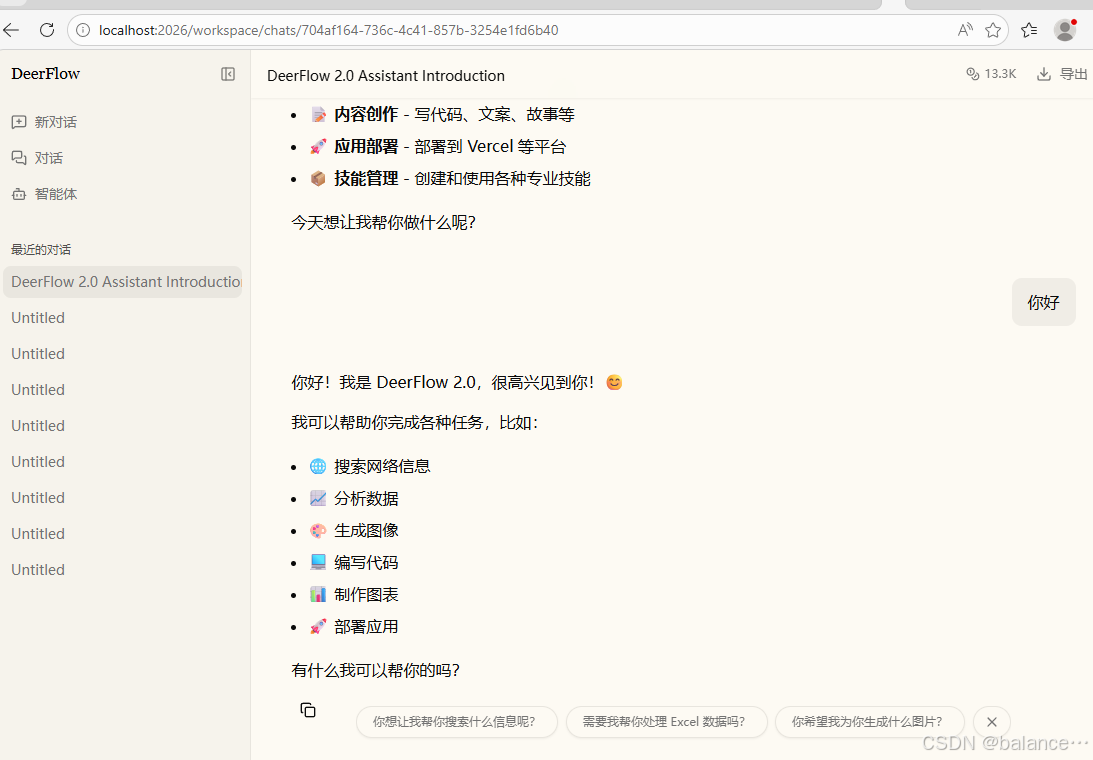Click the browser address bar URL
Image resolution: width=1093 pixels, height=760 pixels.
328,30
